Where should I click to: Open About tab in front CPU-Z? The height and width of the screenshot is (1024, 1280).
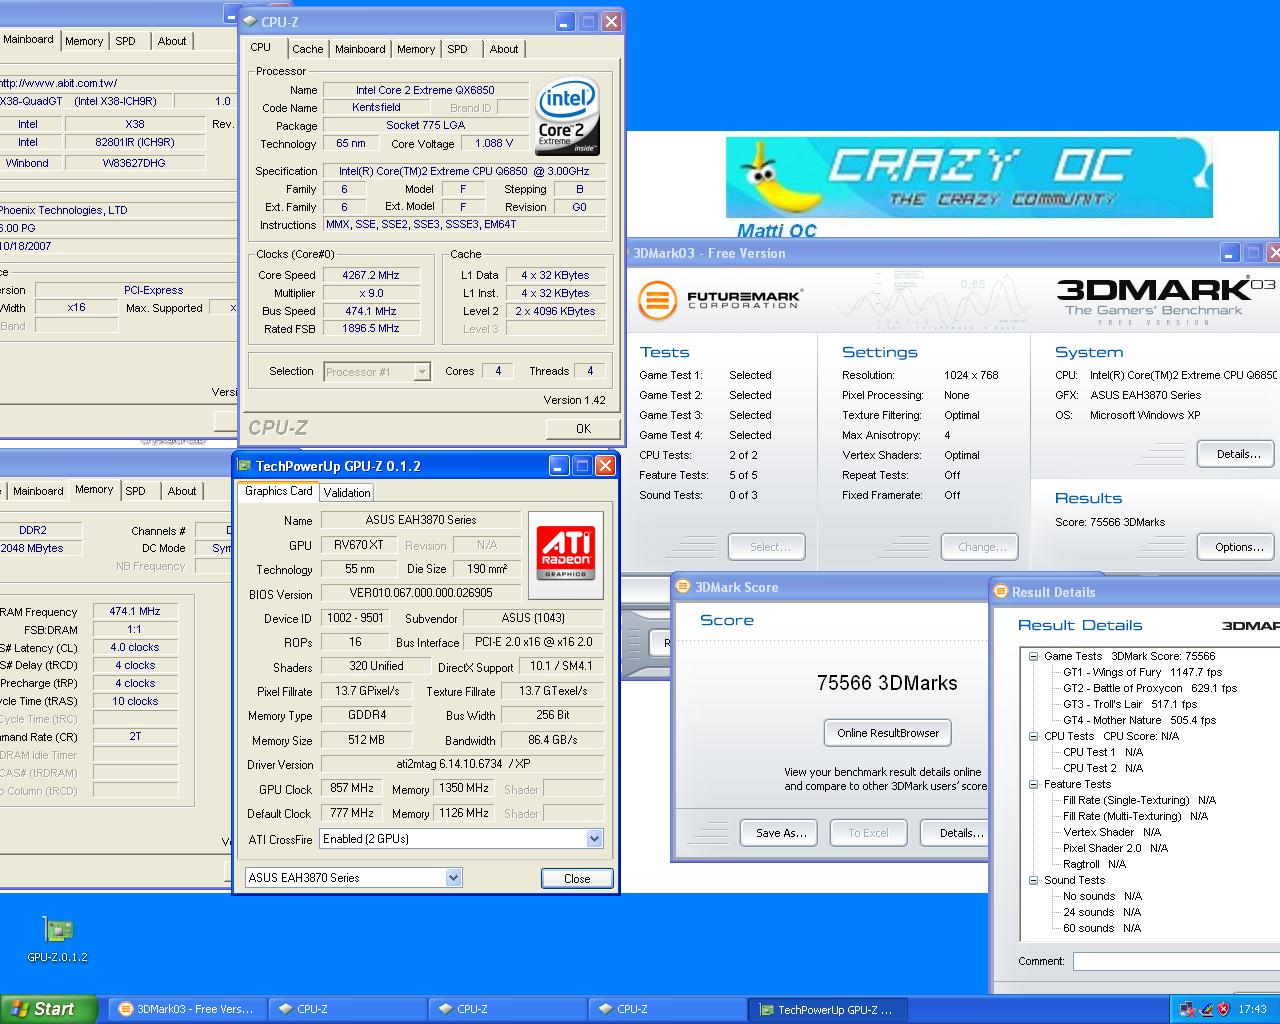point(504,49)
